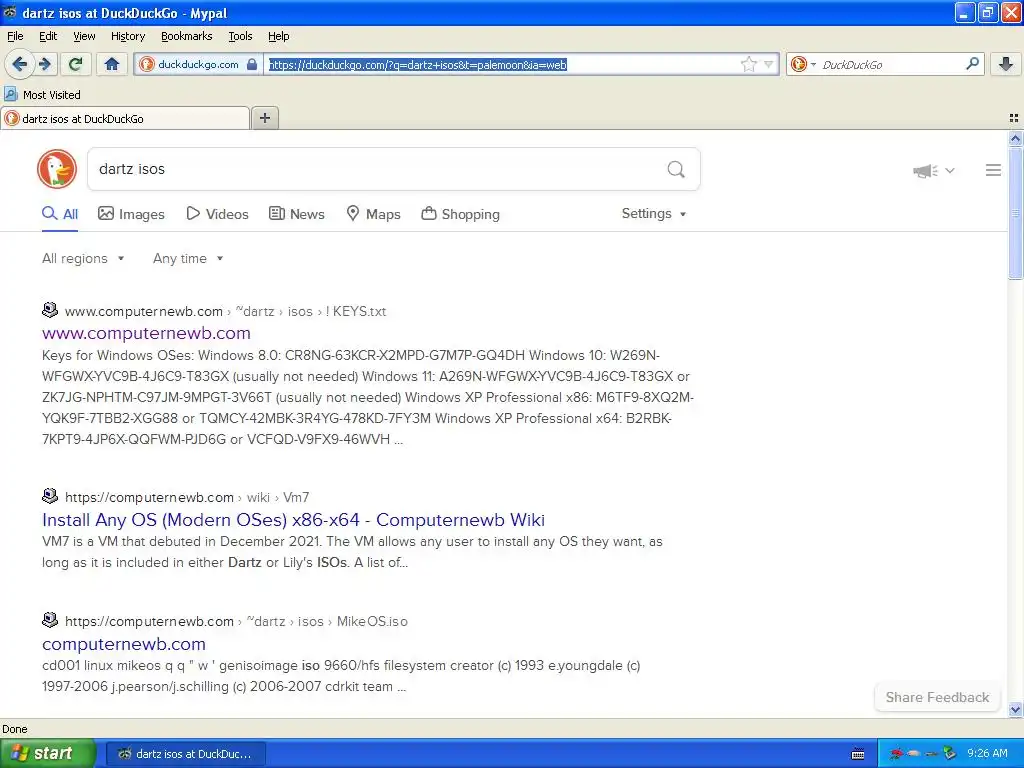Go forward with the Forward arrow button

pyautogui.click(x=45, y=64)
